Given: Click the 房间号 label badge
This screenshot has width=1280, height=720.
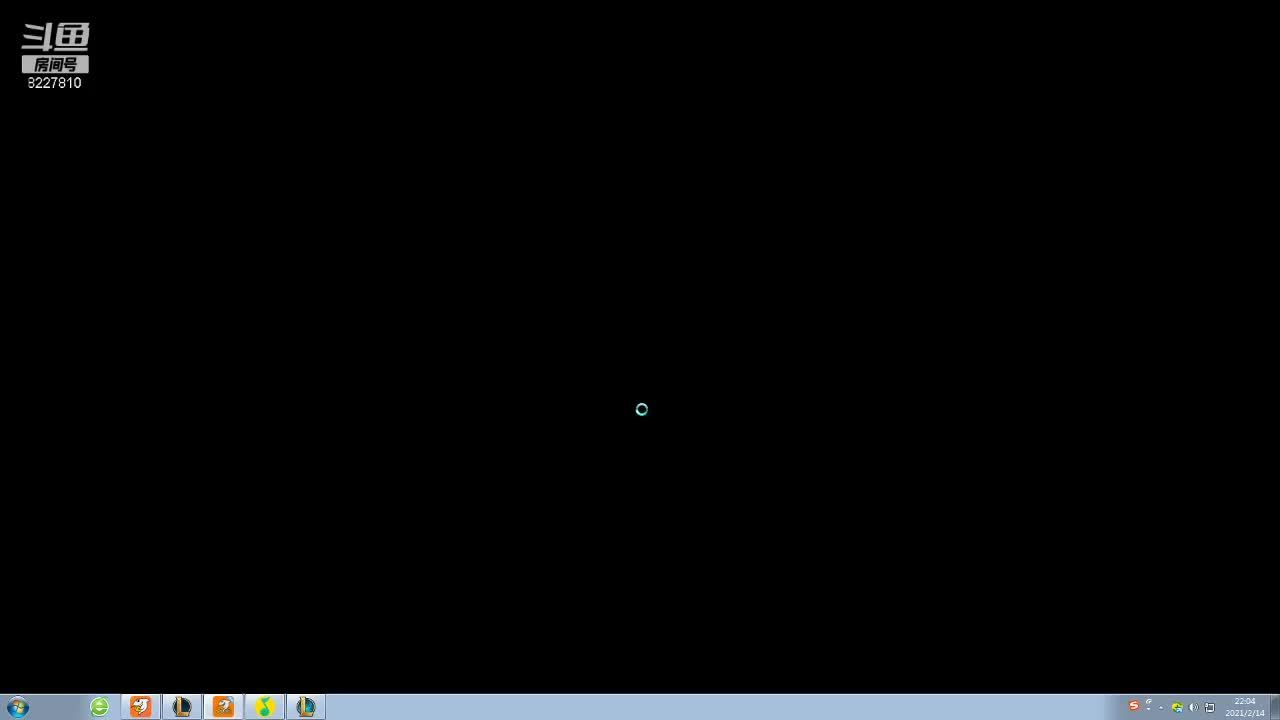Looking at the screenshot, I should coord(55,64).
